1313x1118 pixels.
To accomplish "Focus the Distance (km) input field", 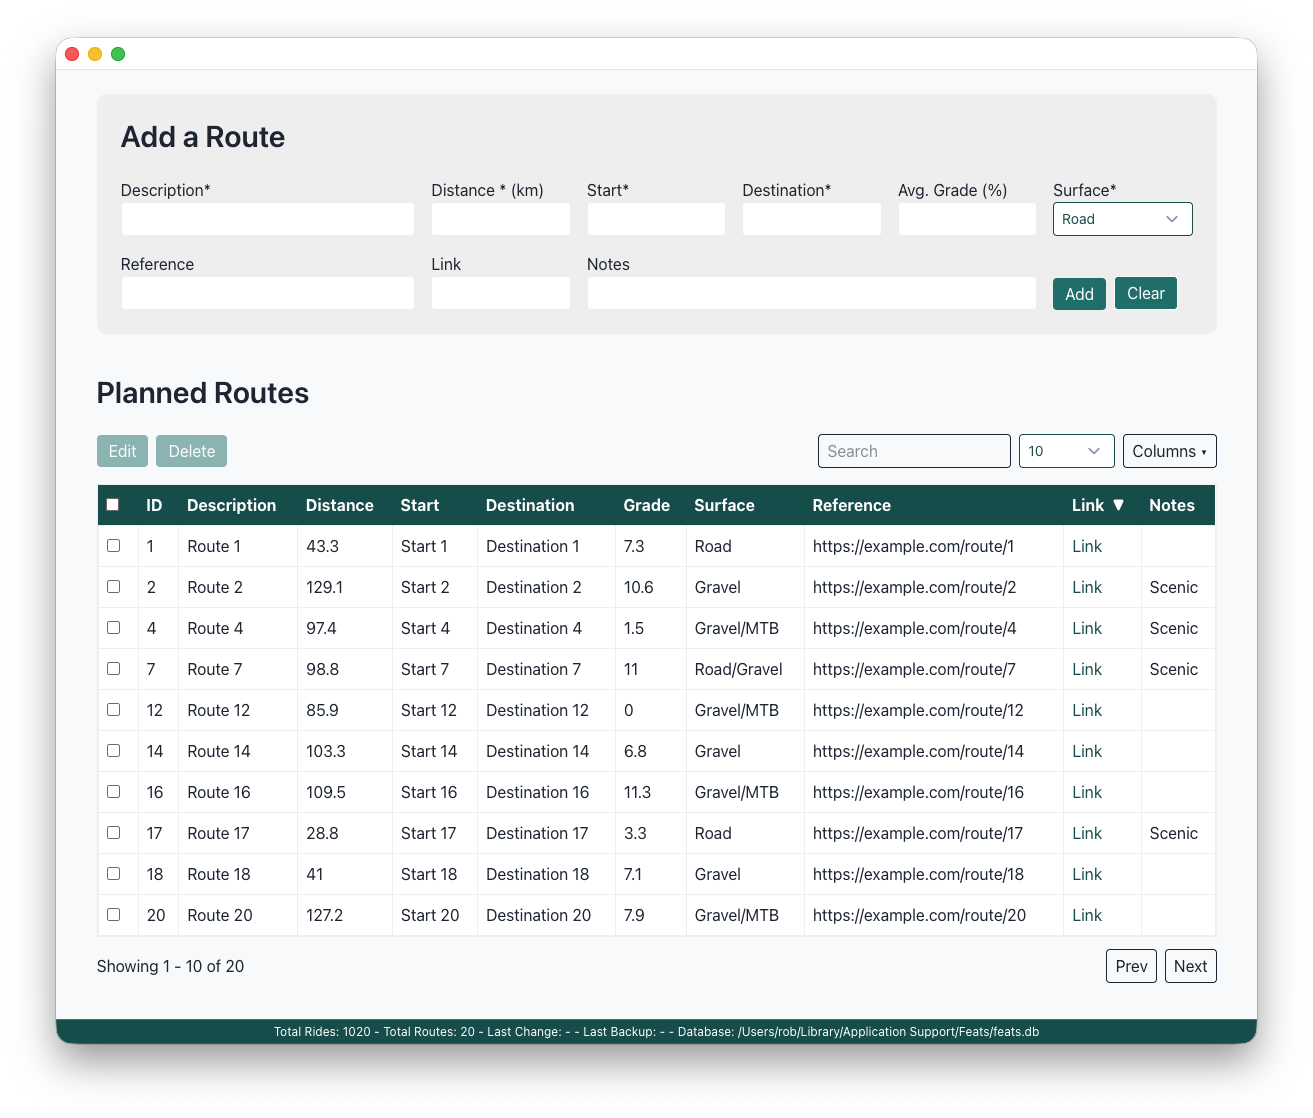I will point(500,219).
